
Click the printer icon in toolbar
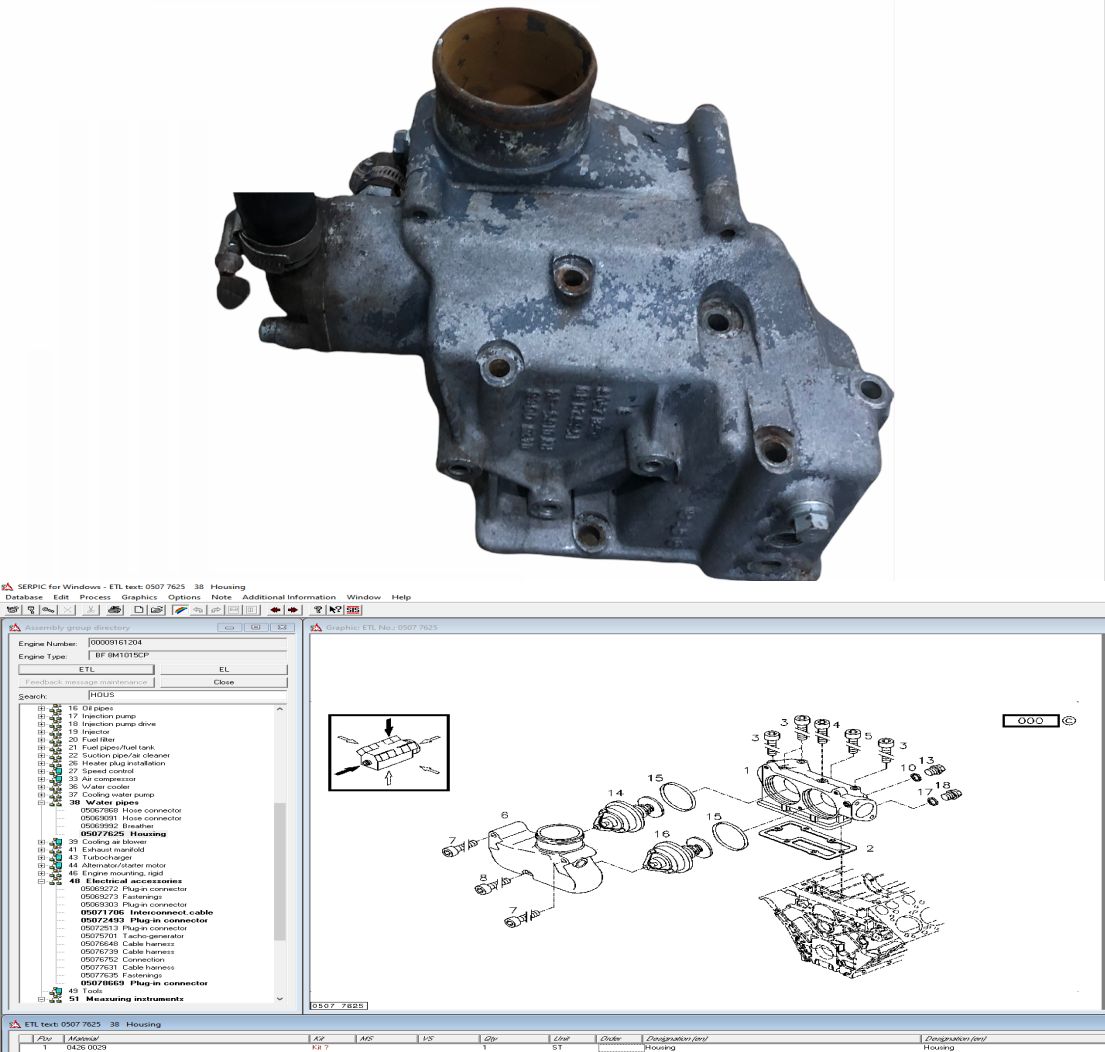(x=115, y=610)
